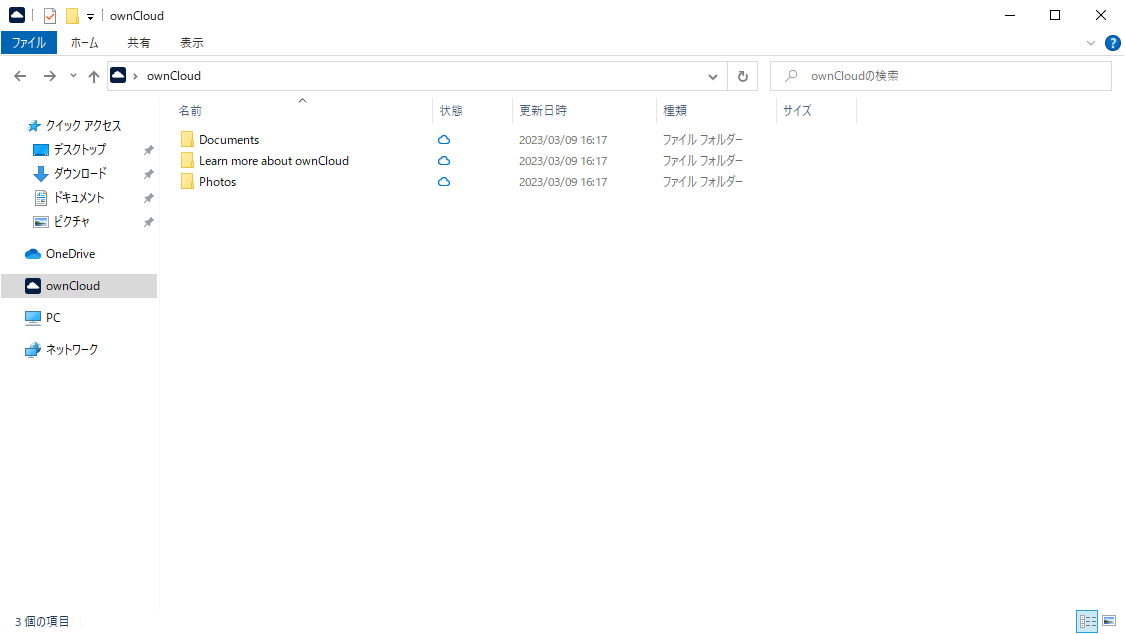Click the Properties quick access checkmark icon
1125x634 pixels.
pyautogui.click(x=50, y=16)
